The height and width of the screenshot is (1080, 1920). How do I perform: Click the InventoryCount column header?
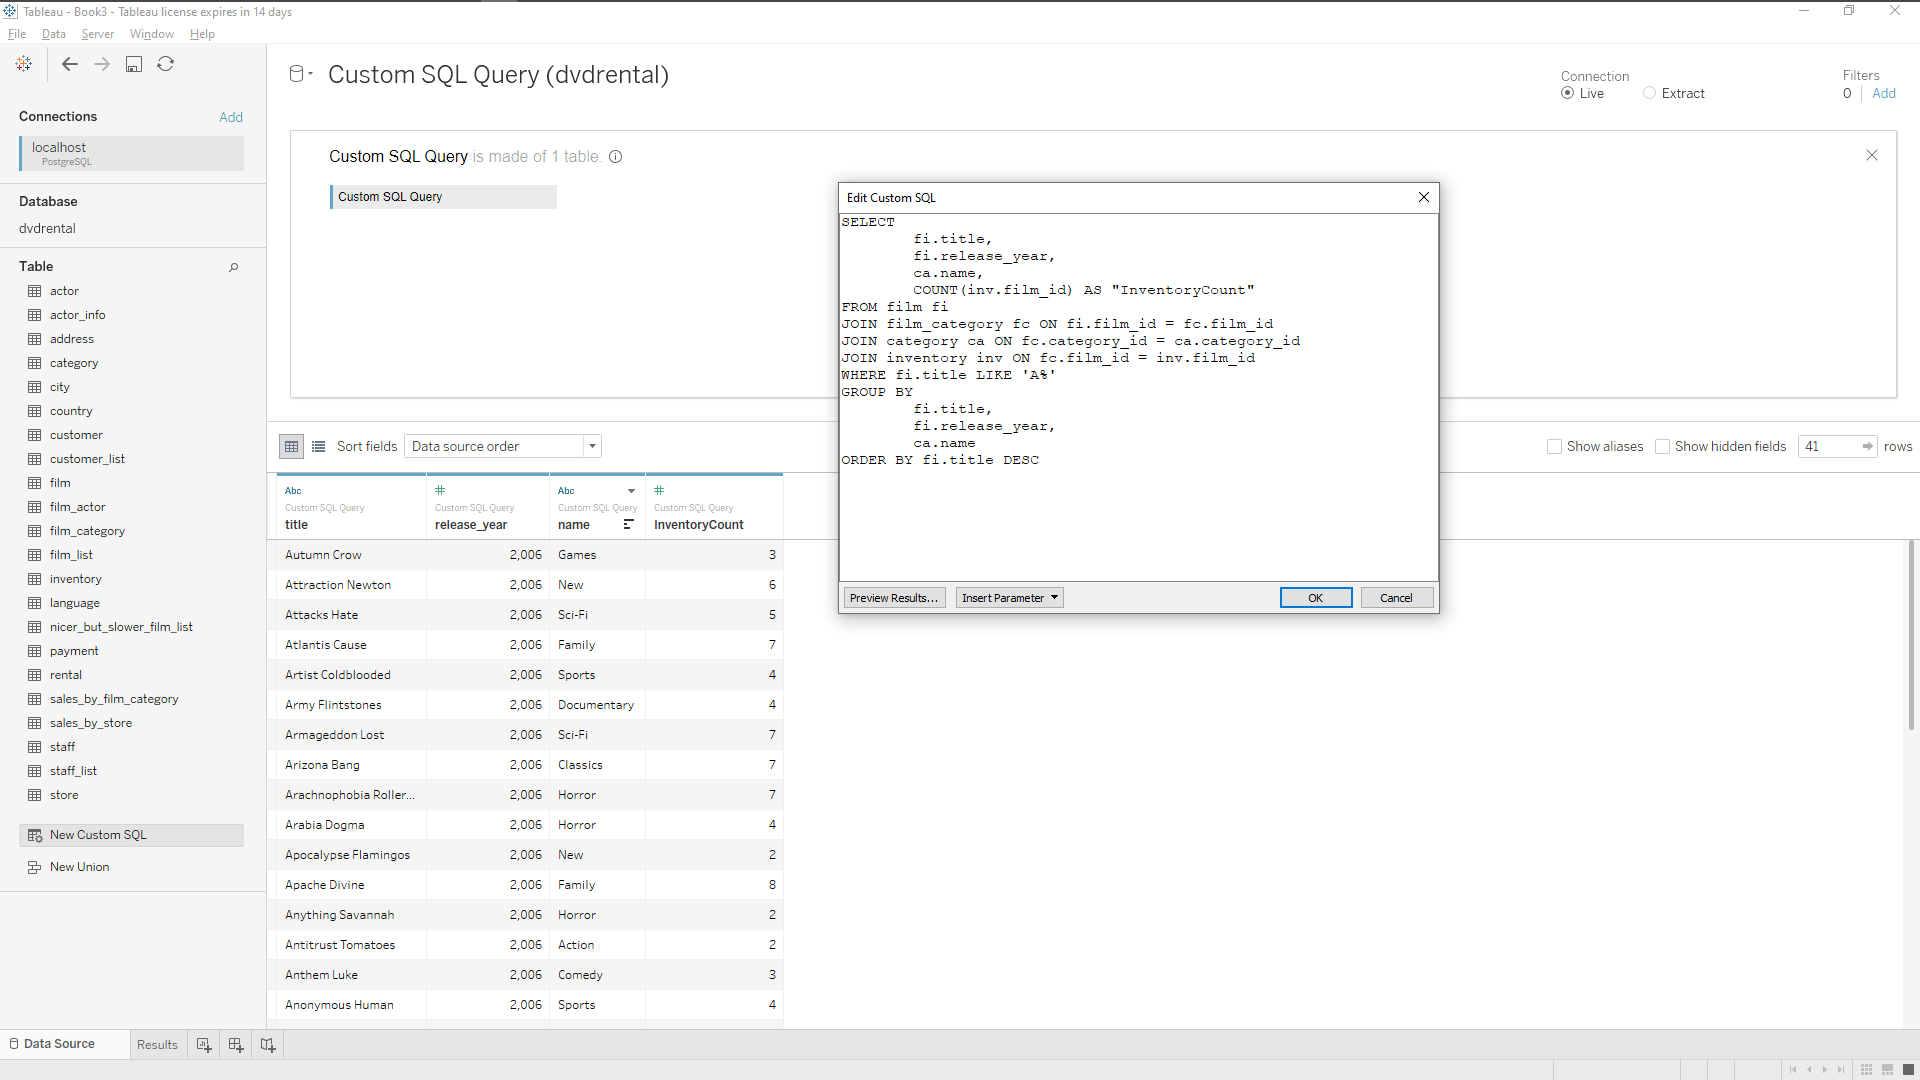point(714,507)
